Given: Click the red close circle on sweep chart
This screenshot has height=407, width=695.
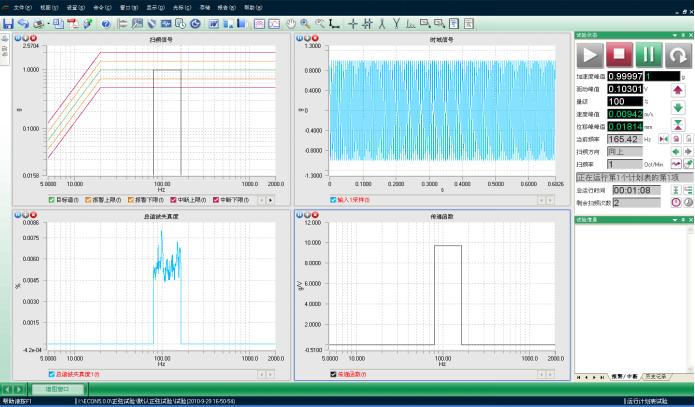Looking at the screenshot, I should pyautogui.click(x=33, y=39).
